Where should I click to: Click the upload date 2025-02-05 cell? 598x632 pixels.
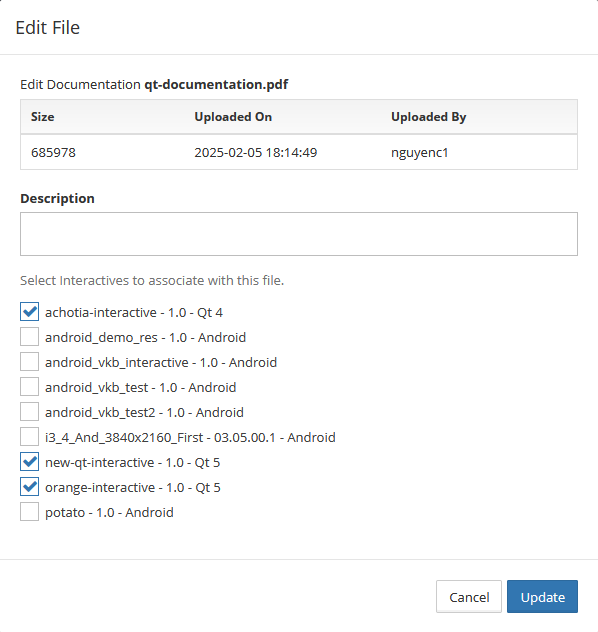click(x=256, y=152)
